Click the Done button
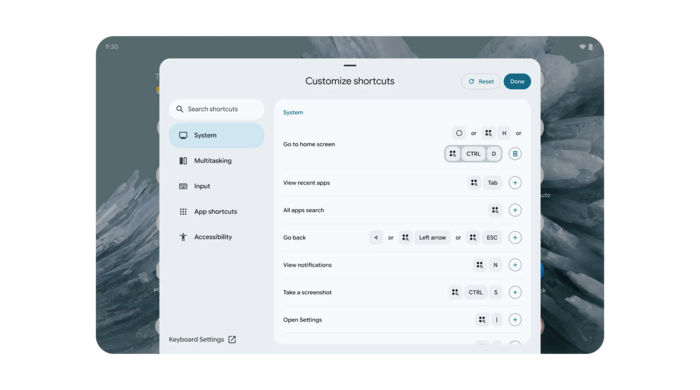 (517, 82)
